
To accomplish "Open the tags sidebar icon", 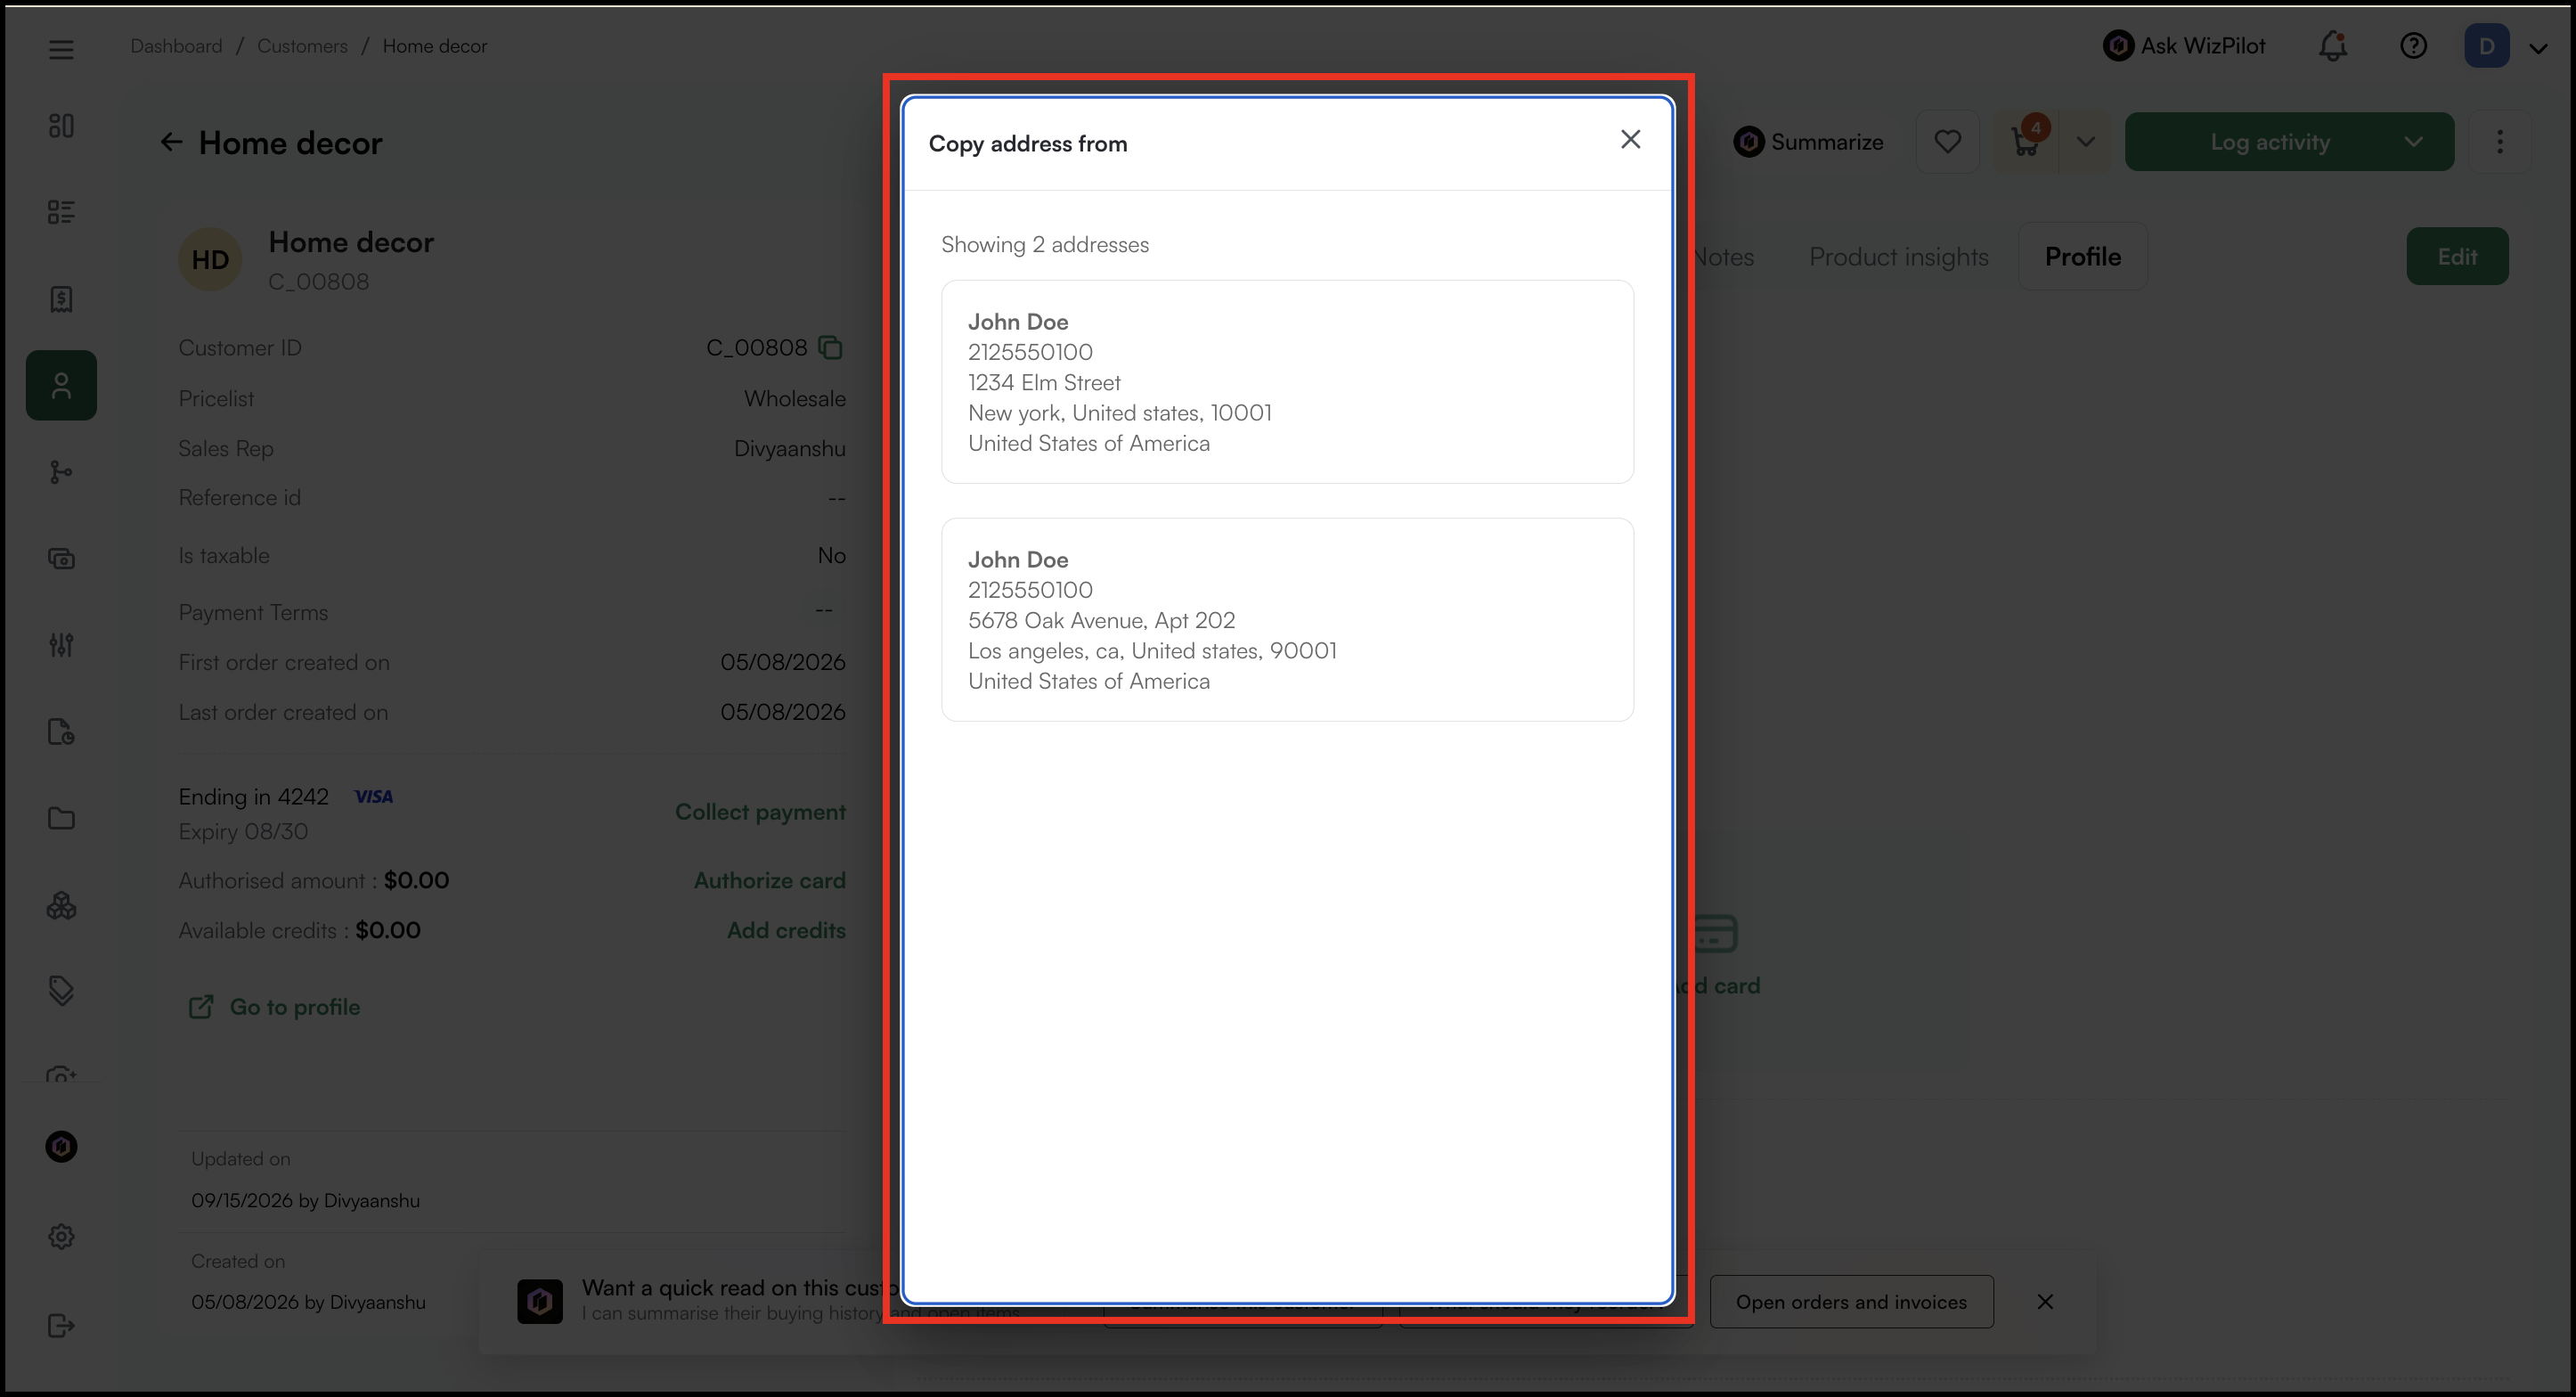I will coord(61,991).
